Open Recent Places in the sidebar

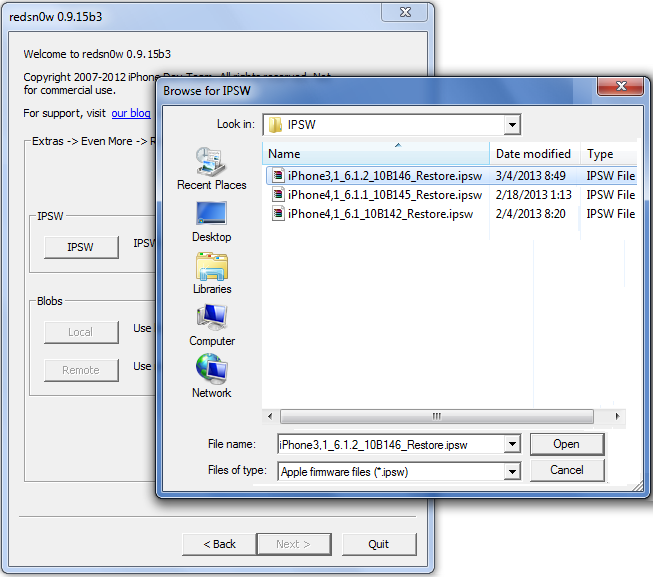tap(211, 167)
